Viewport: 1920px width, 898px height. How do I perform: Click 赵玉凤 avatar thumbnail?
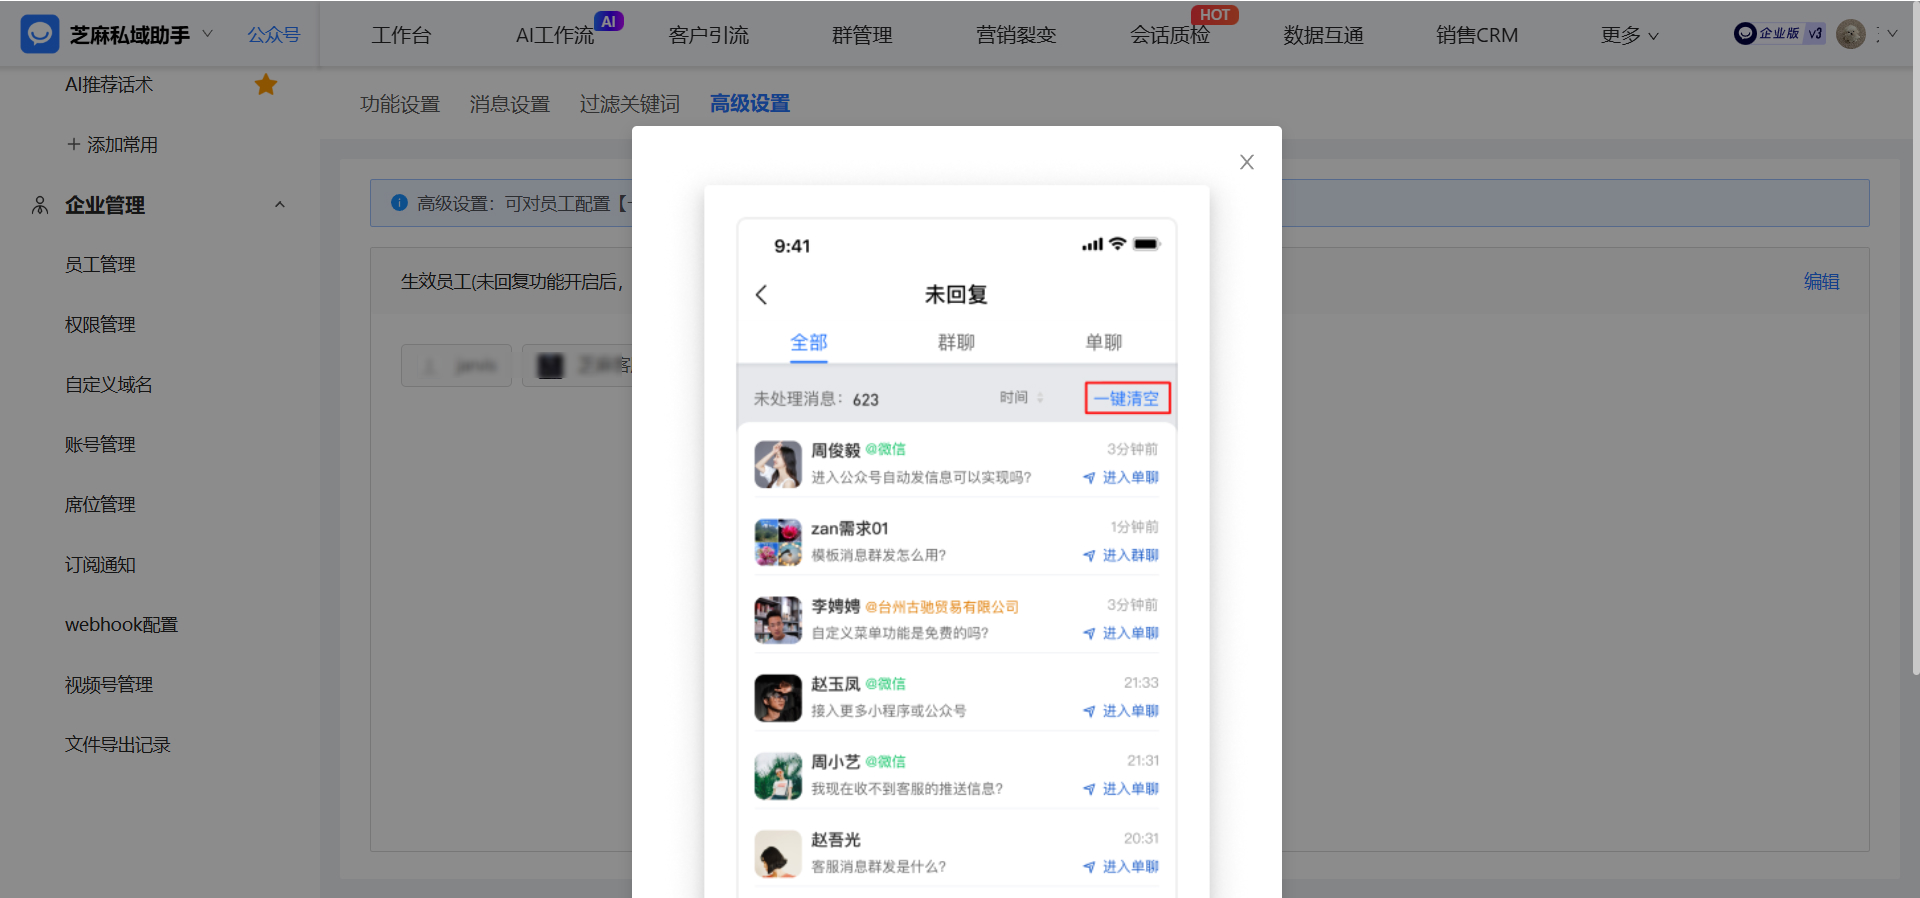coord(778,698)
